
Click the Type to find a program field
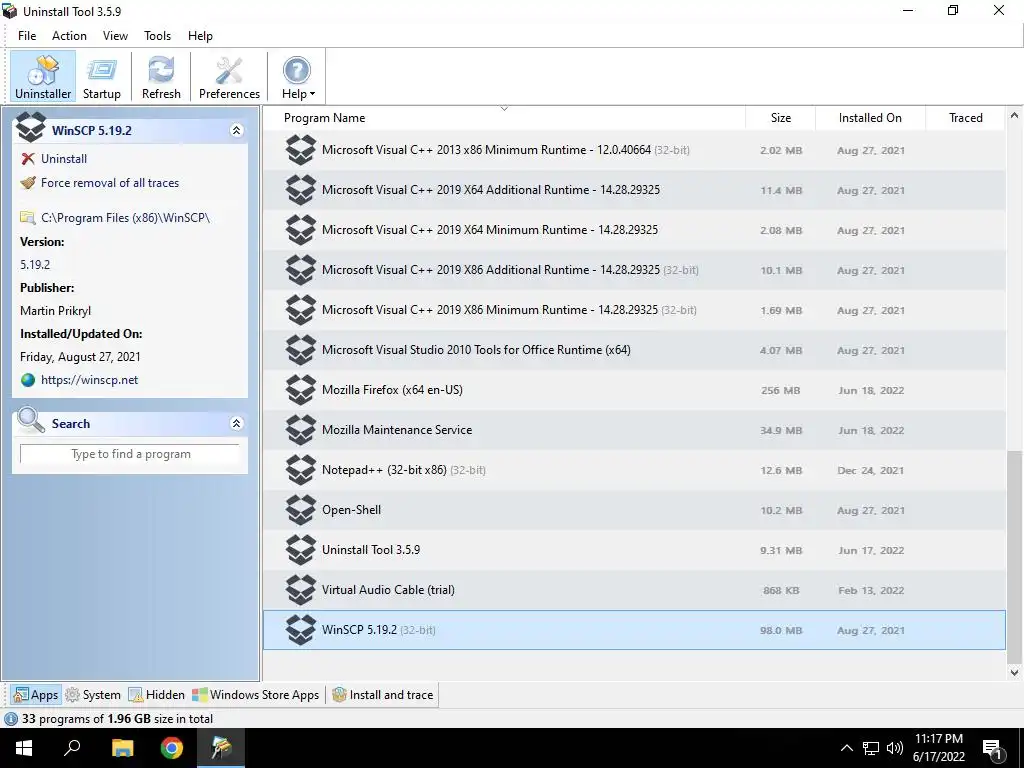point(130,454)
